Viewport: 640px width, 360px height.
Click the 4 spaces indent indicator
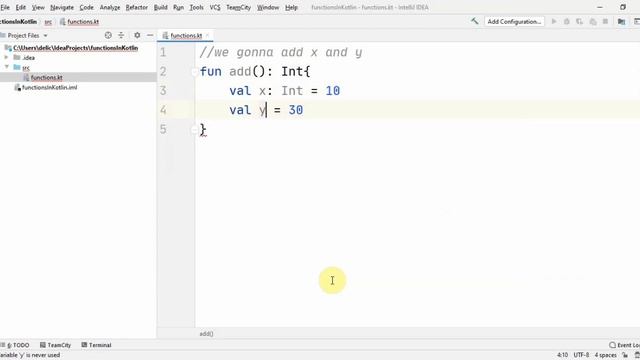click(605, 355)
